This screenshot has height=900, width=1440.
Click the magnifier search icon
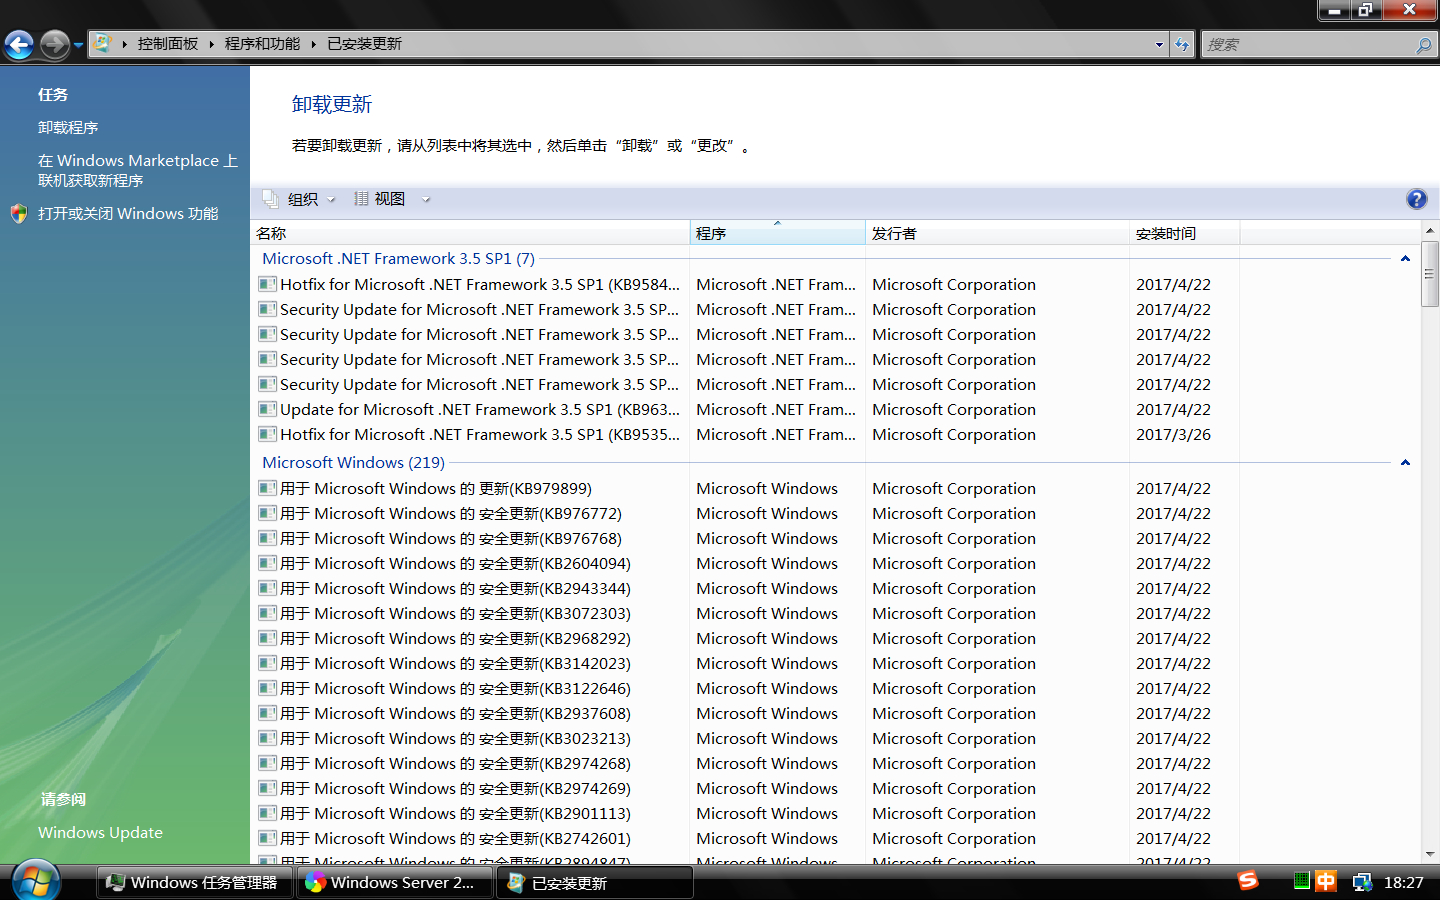click(x=1424, y=45)
